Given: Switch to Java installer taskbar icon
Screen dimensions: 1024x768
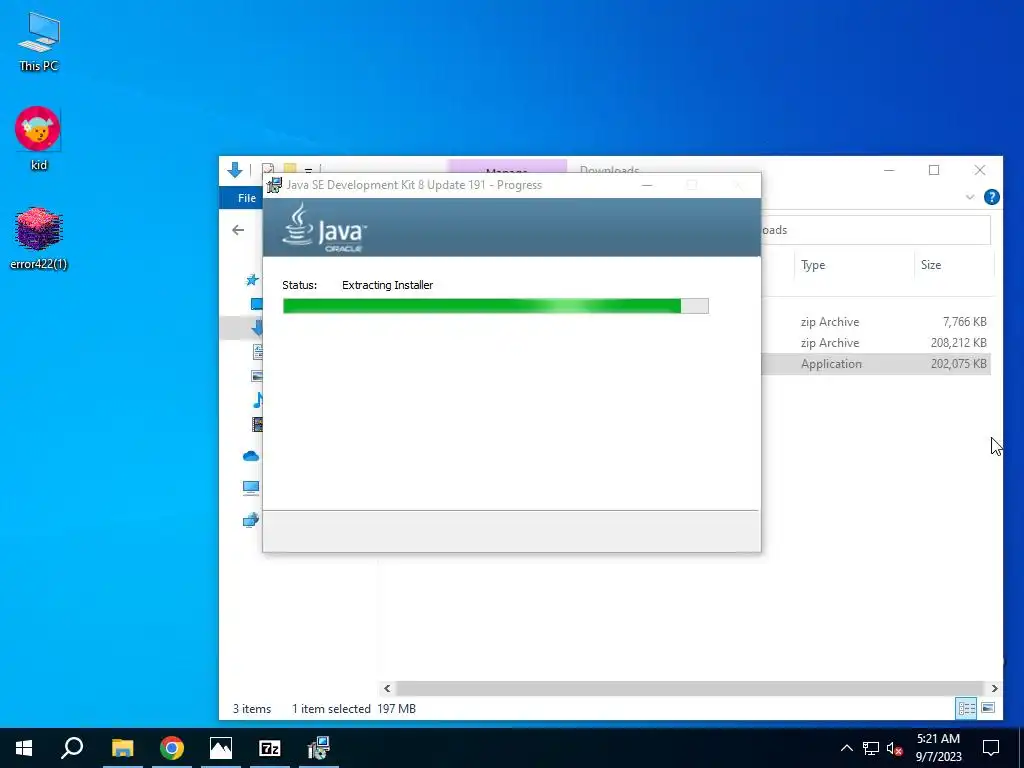Looking at the screenshot, I should 319,748.
